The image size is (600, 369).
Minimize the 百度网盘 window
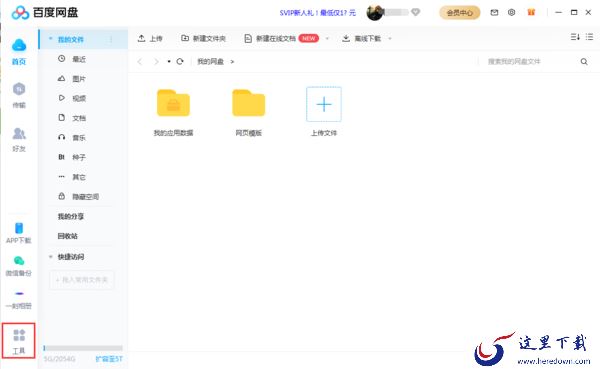point(559,13)
